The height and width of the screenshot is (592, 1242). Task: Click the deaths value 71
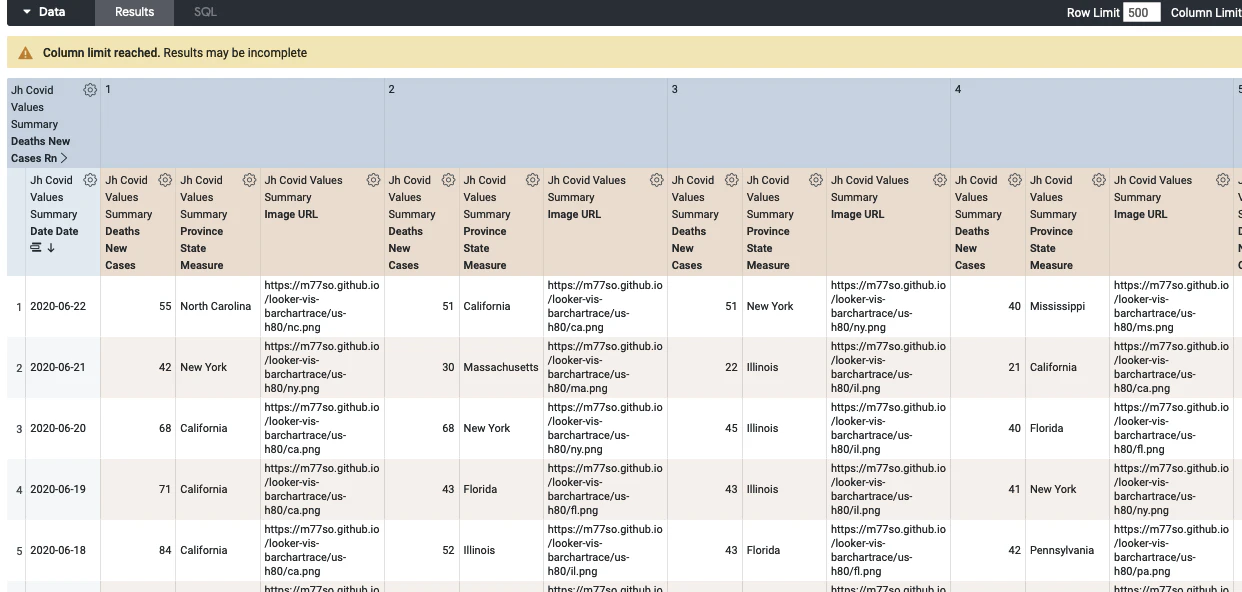(x=165, y=489)
